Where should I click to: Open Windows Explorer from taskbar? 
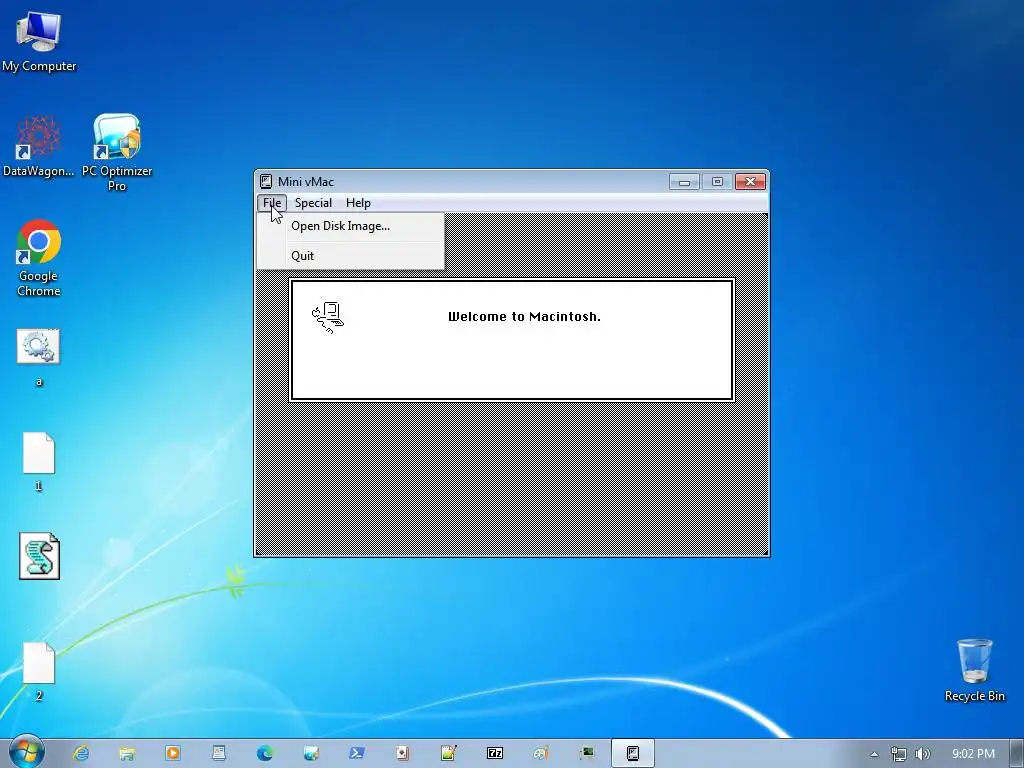(127, 753)
